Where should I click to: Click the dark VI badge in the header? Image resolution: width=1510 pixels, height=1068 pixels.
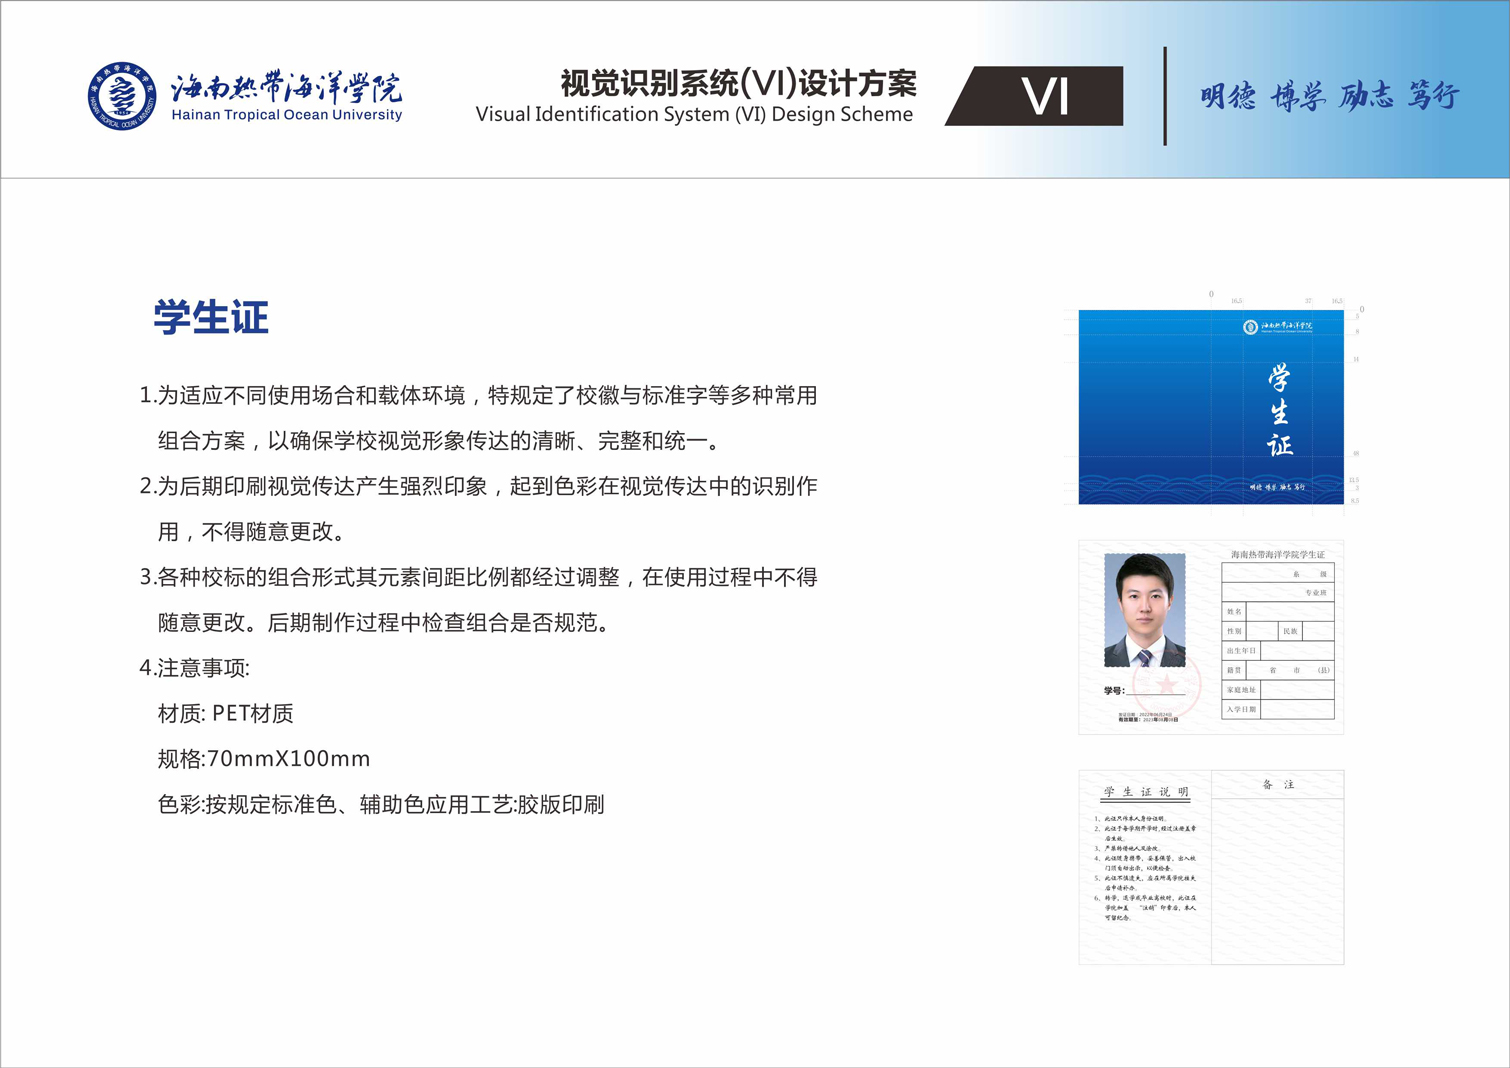[1040, 97]
